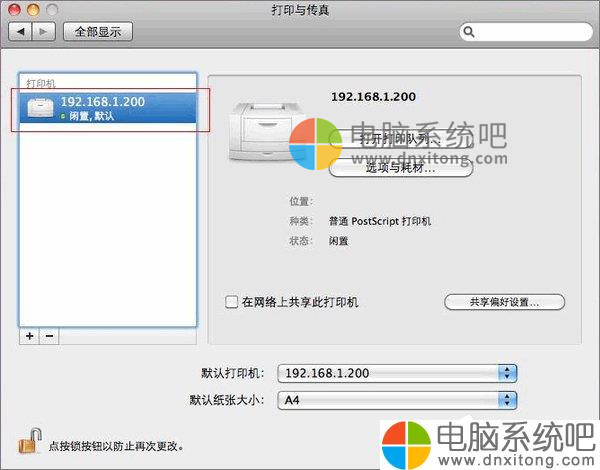Add a printer with plus button

click(x=29, y=336)
